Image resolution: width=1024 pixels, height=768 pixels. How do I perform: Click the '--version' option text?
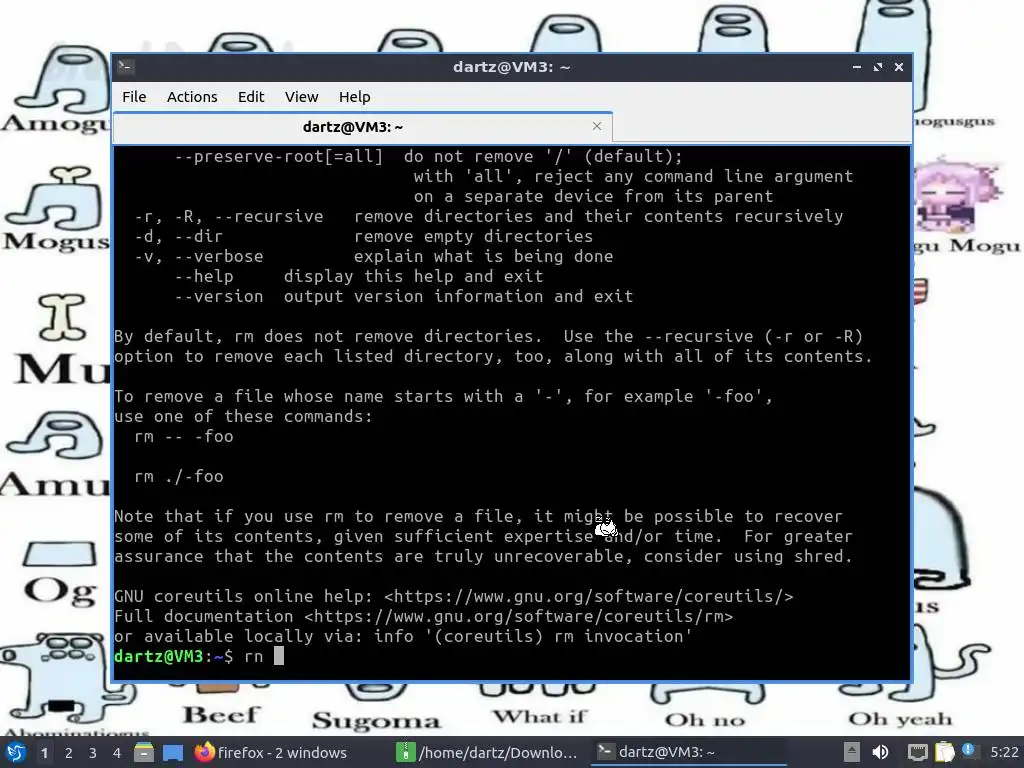coord(219,296)
